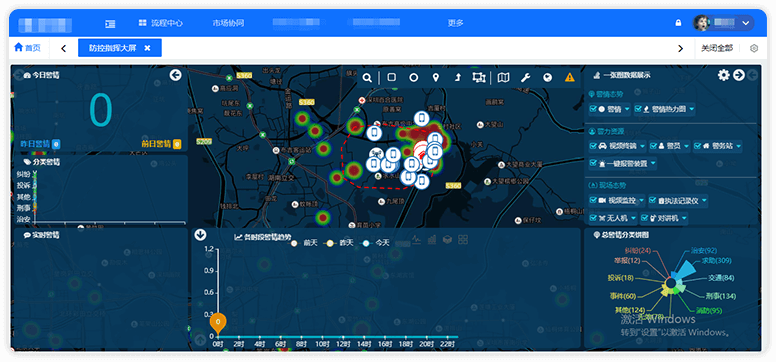Go to 首页 home link
This screenshot has width=776, height=362.
click(x=27, y=48)
